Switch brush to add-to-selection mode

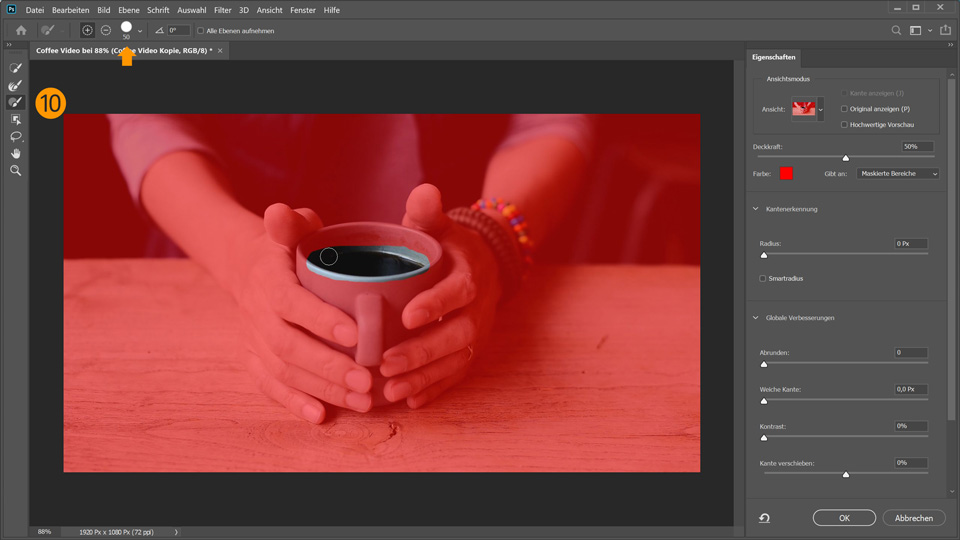coord(87,30)
